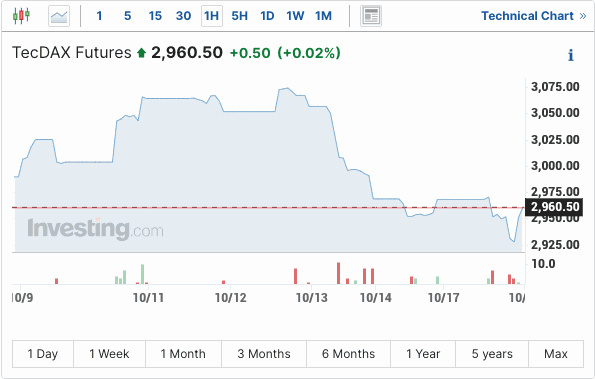
Task: Open the news overlay icon
Action: point(371,16)
